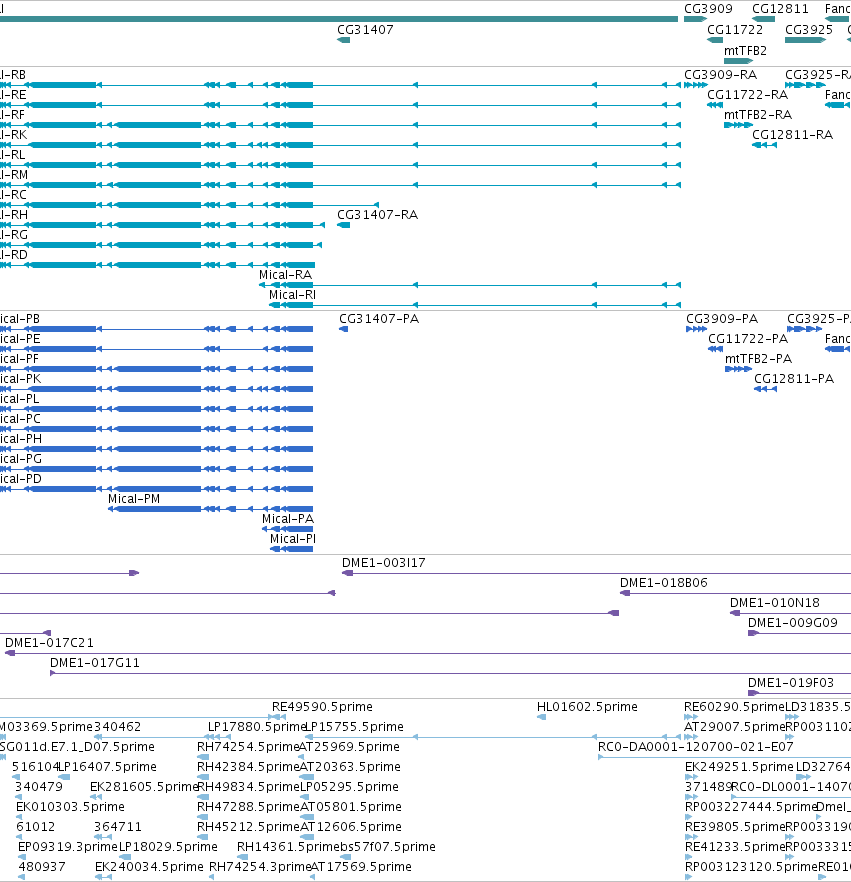Click the CG11722 gene label
The image size is (851, 882).
pyautogui.click(x=735, y=30)
